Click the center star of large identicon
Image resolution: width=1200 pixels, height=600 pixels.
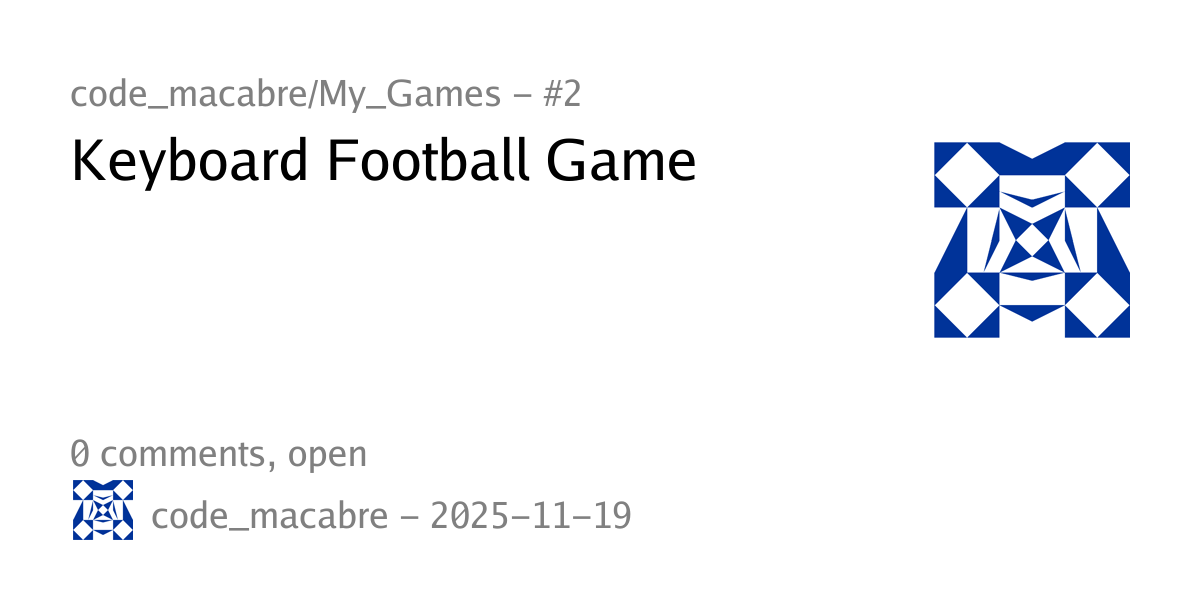pyautogui.click(x=1031, y=241)
